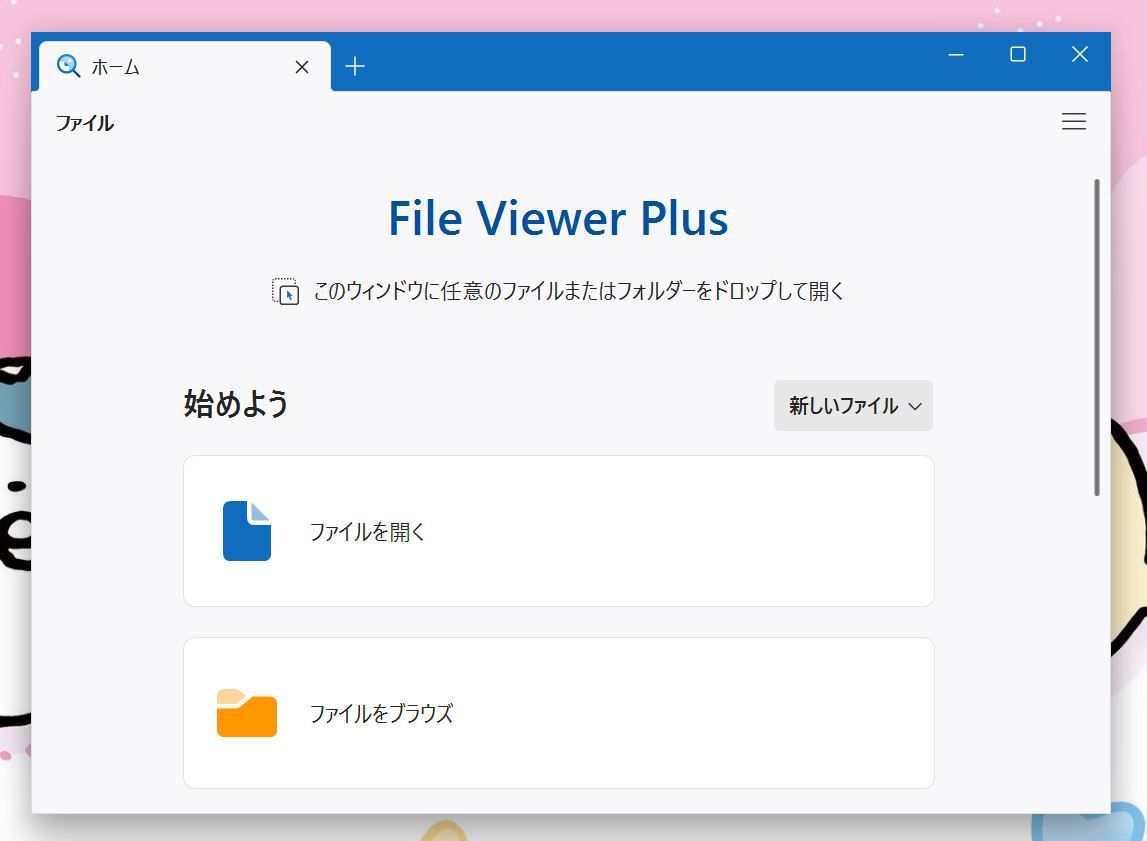Add a new tab with the plus button
1147x841 pixels.
[355, 67]
